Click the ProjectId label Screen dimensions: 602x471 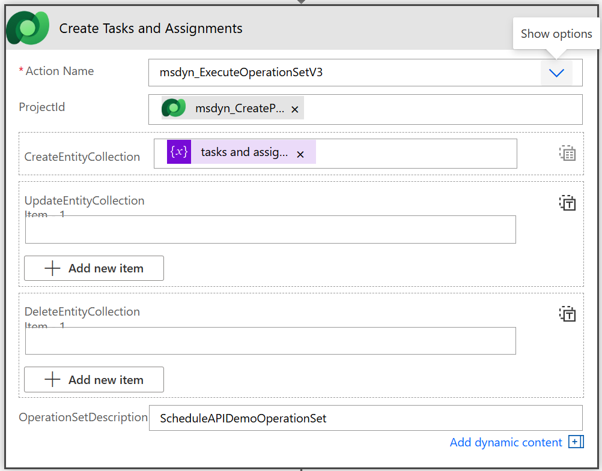click(x=42, y=107)
